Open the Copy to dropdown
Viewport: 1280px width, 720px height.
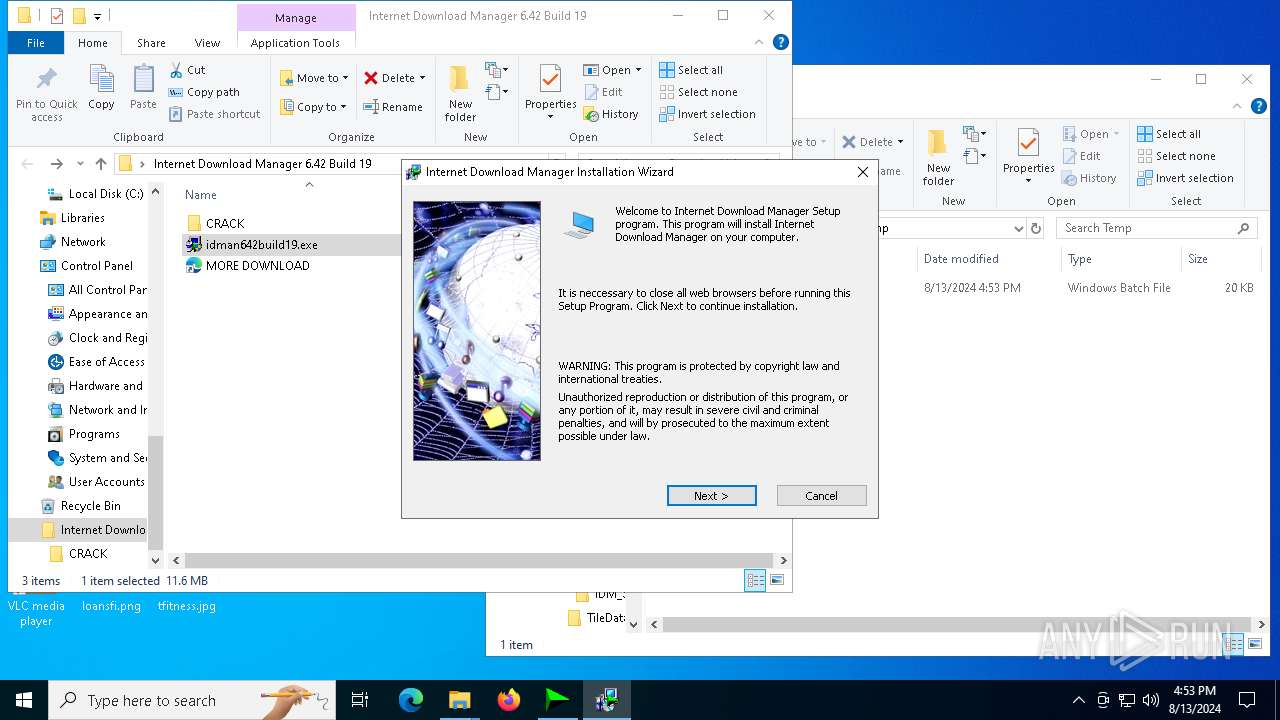(x=313, y=107)
